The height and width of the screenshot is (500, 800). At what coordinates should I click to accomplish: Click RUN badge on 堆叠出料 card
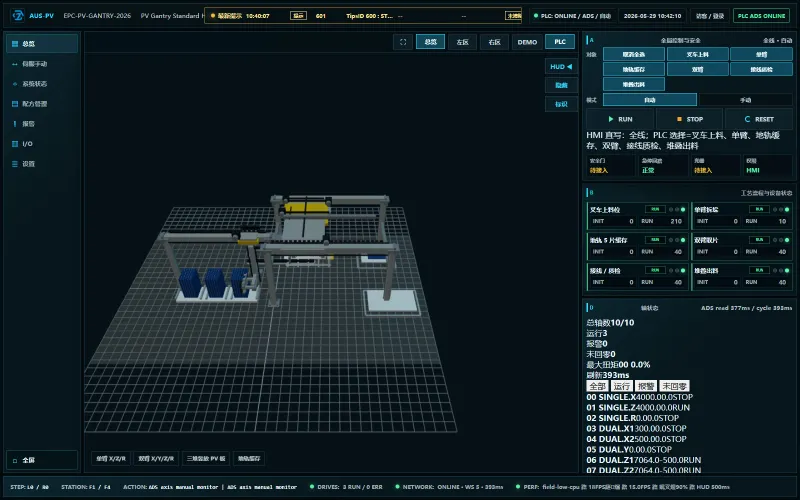[759, 270]
